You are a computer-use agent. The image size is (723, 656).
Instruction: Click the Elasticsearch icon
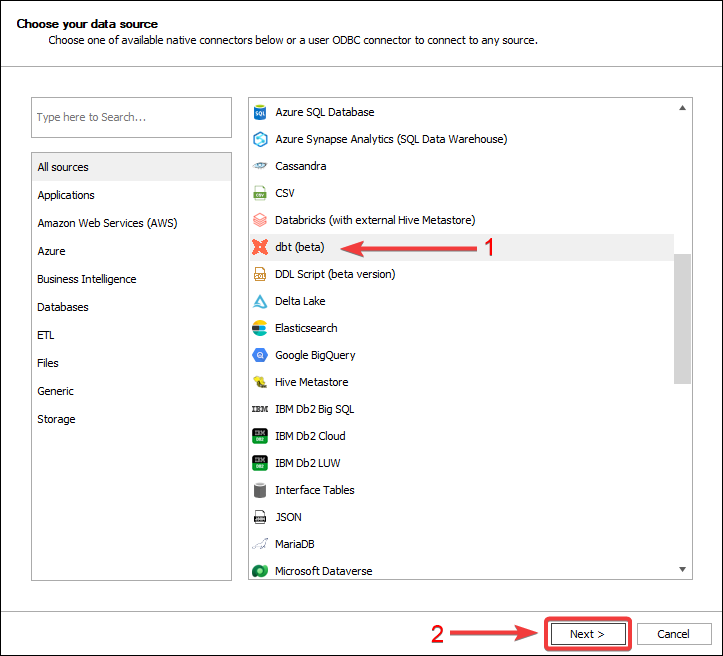click(x=260, y=328)
